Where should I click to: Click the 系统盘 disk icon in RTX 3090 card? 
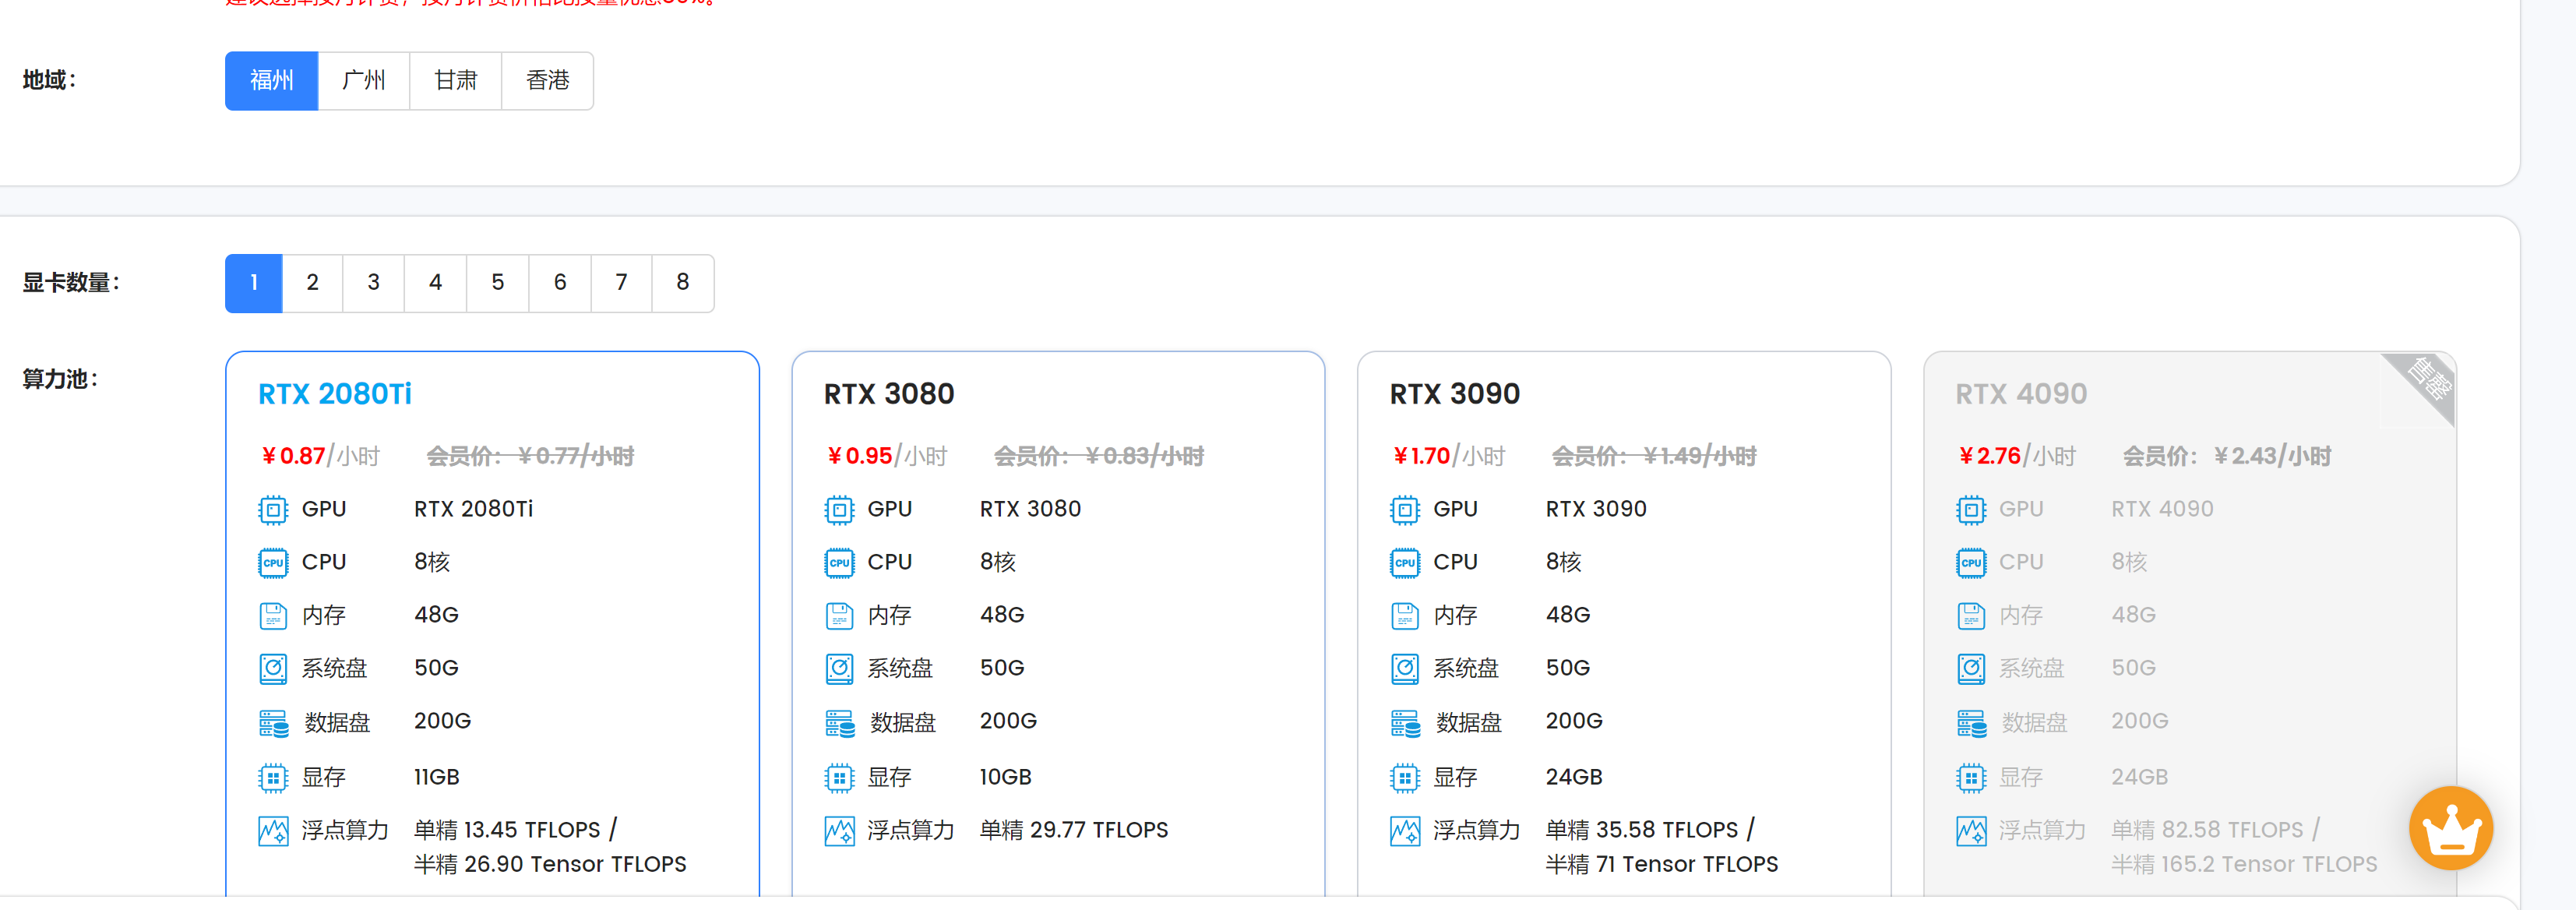(1405, 669)
